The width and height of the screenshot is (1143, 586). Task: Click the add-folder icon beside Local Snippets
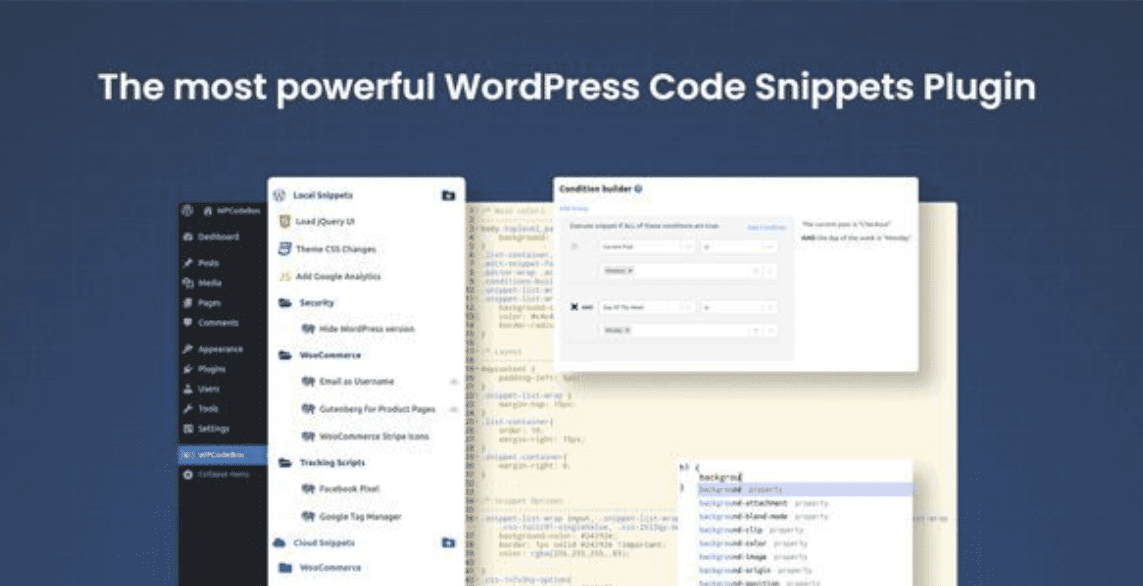click(448, 196)
